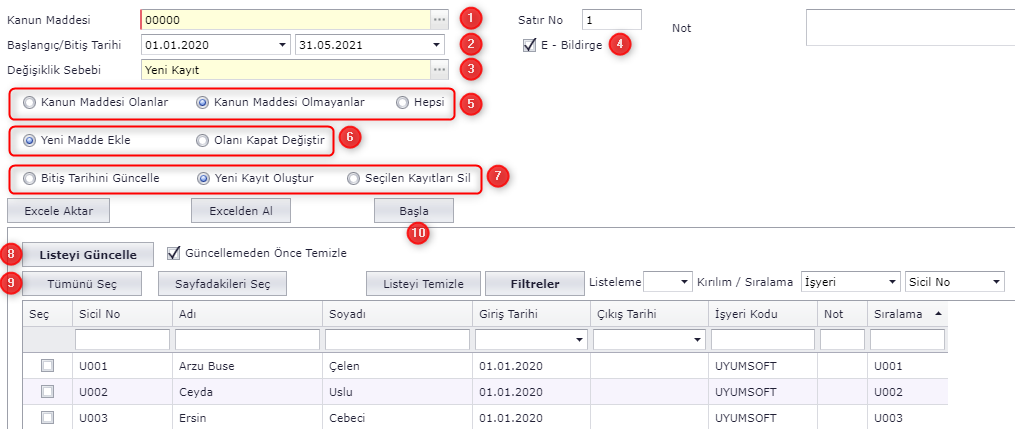Image resolution: width=1015 pixels, height=429 pixels.
Task: Open the Değişiklik Sebebi lookup ellipsis button
Action: 439,69
